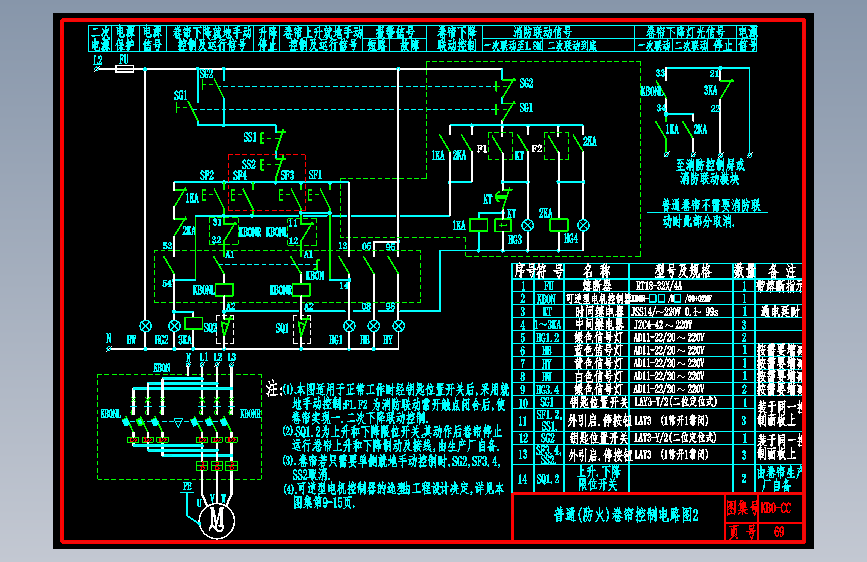The height and width of the screenshot is (562, 867).
Task: Select the 时间继电器 name cell
Action: pos(597,312)
